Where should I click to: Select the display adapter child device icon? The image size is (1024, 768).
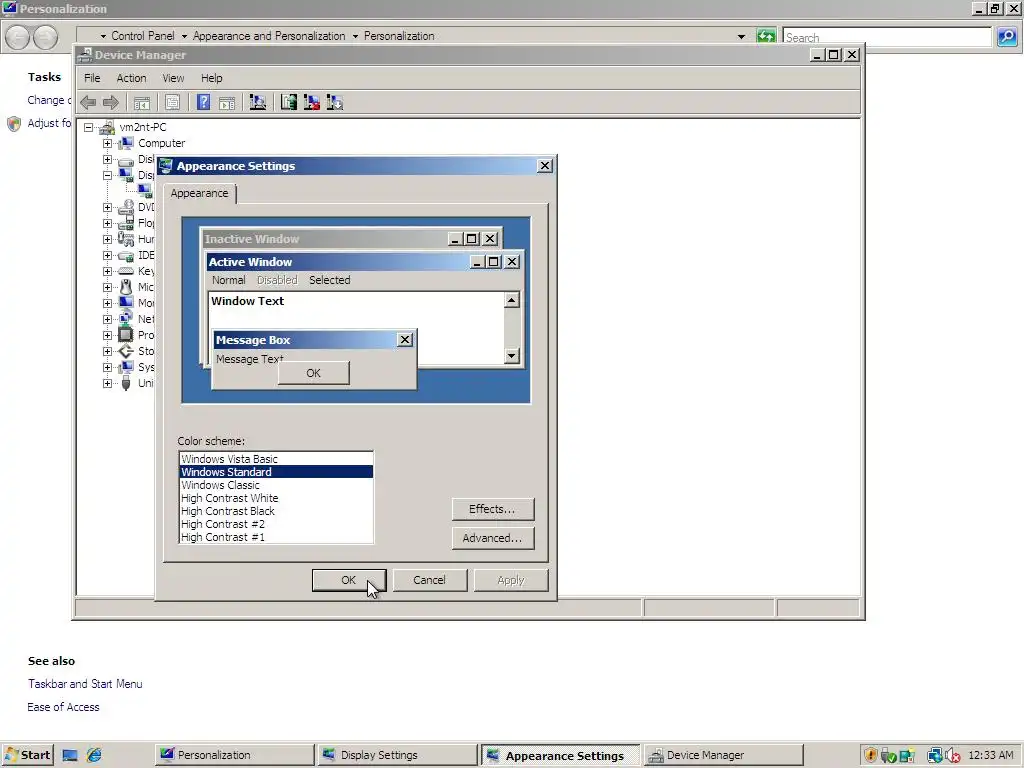click(x=145, y=191)
